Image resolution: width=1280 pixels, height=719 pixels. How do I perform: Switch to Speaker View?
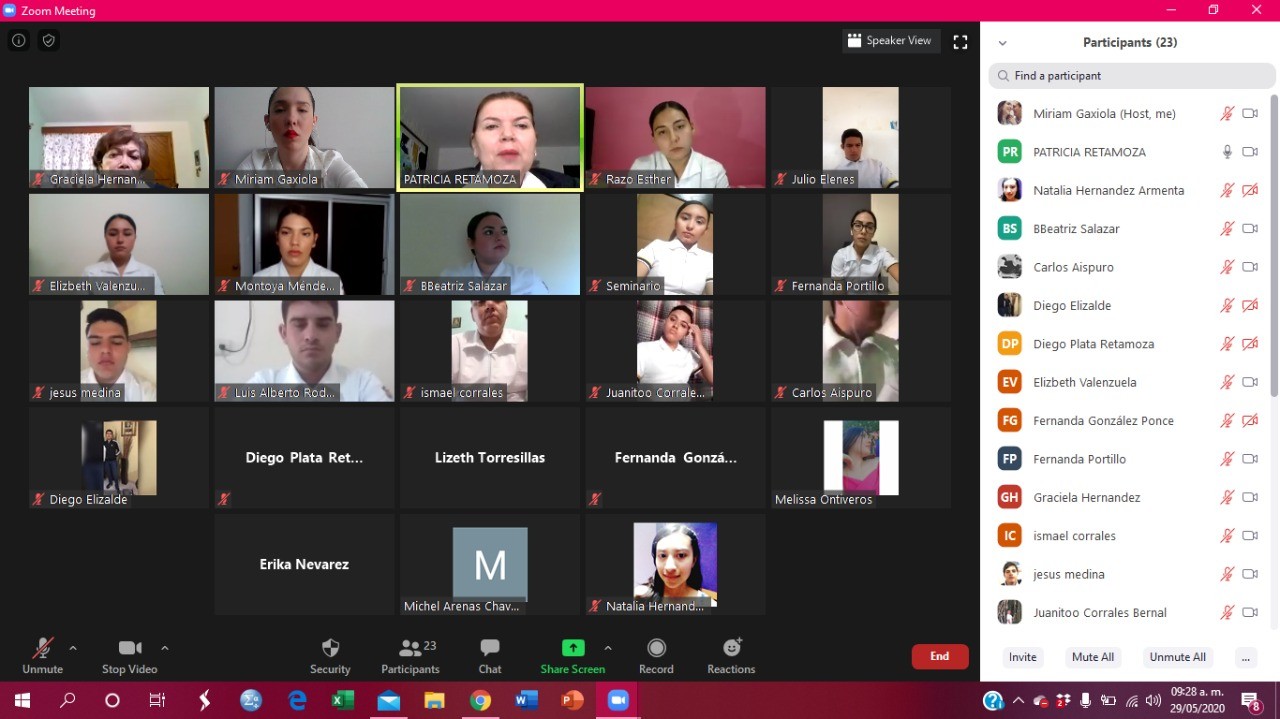(889, 41)
